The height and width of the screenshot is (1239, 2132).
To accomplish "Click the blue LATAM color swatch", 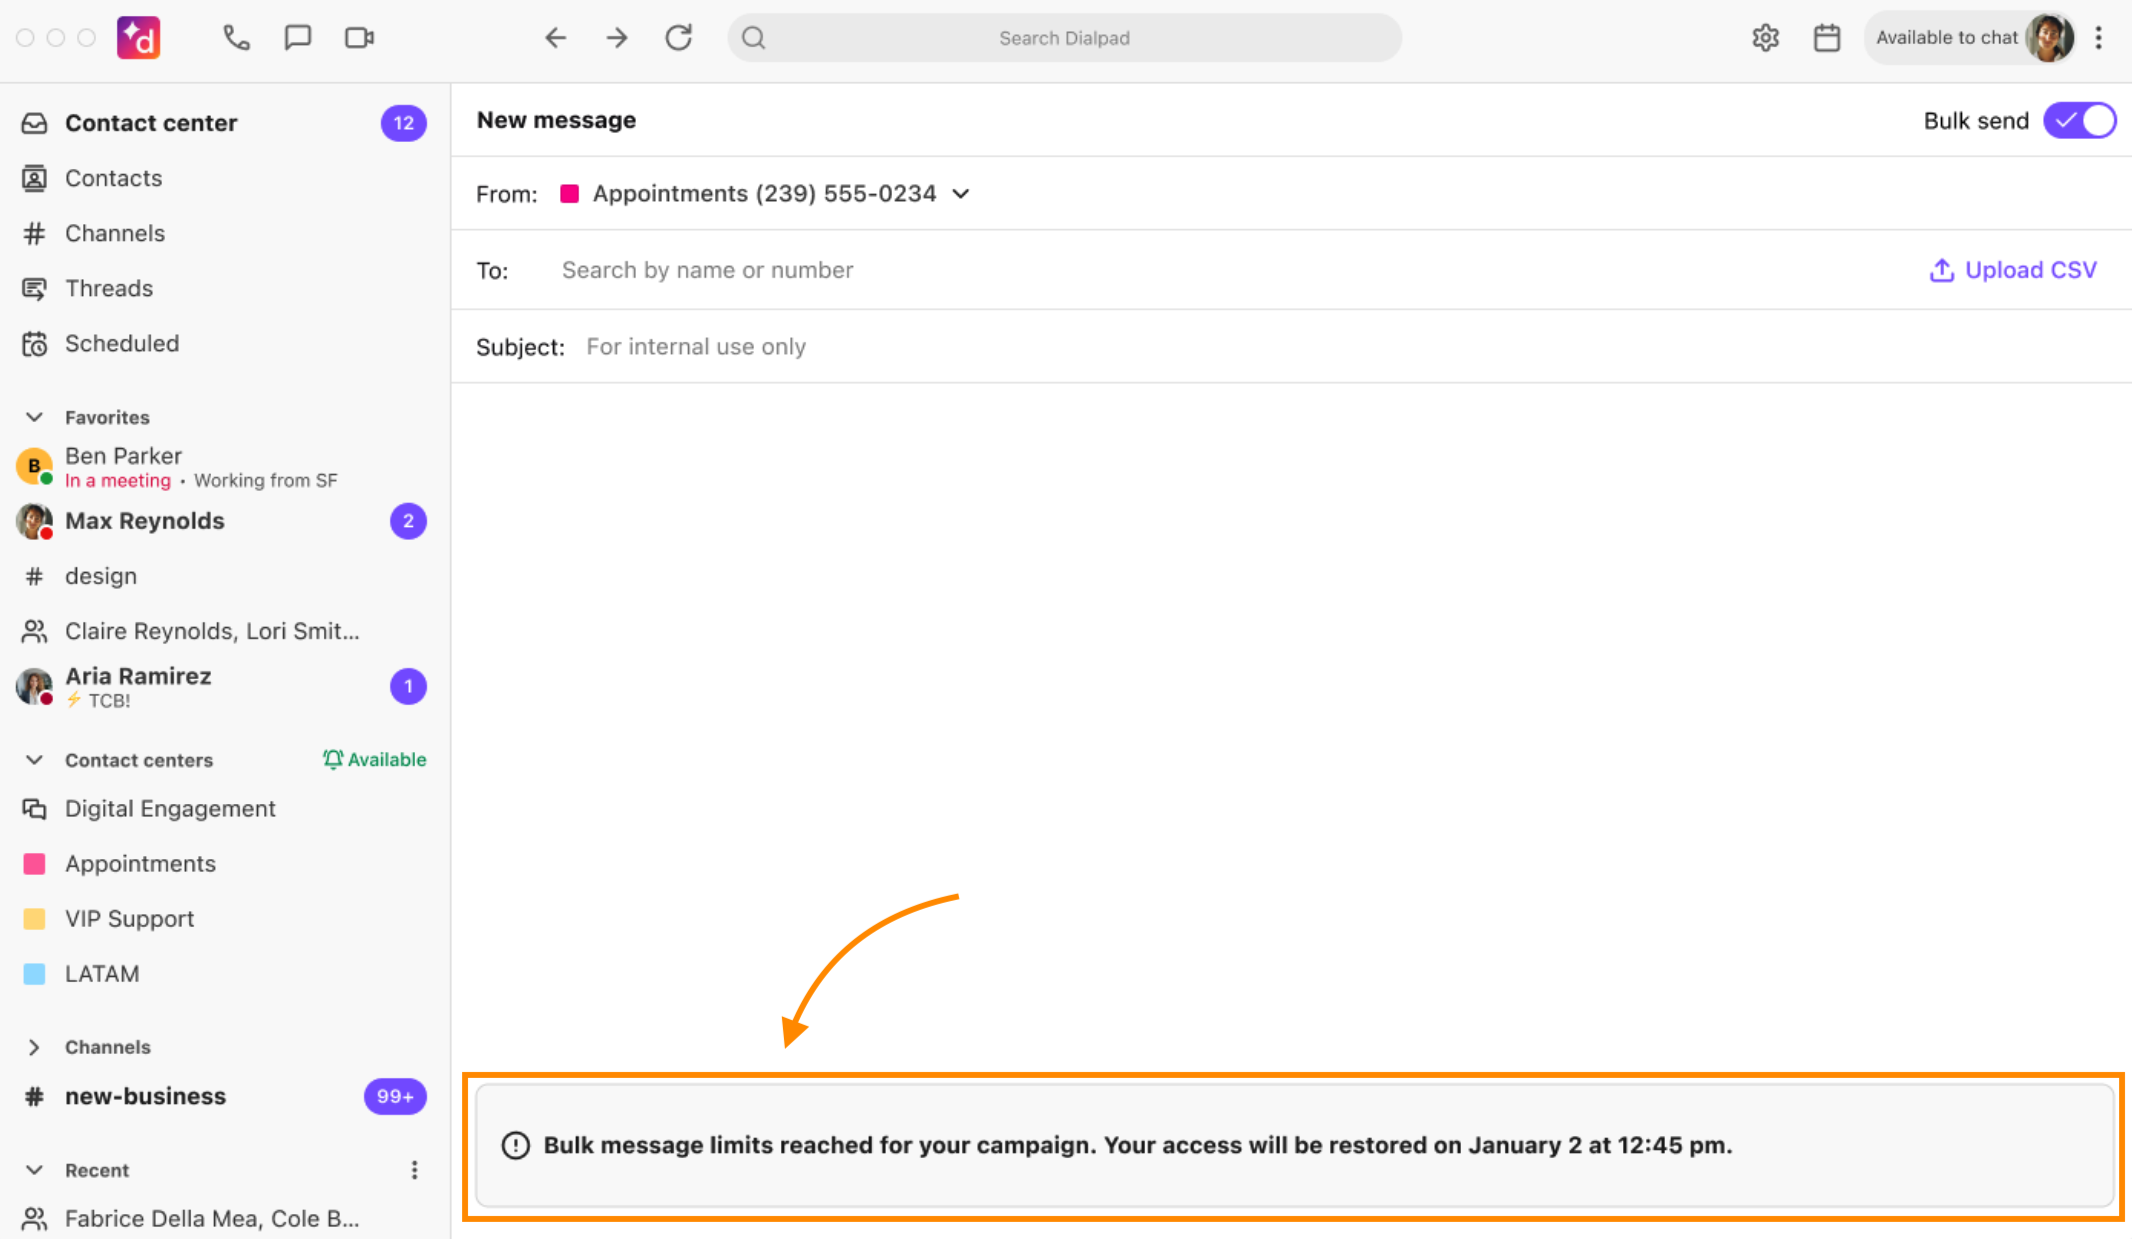I will click(35, 974).
